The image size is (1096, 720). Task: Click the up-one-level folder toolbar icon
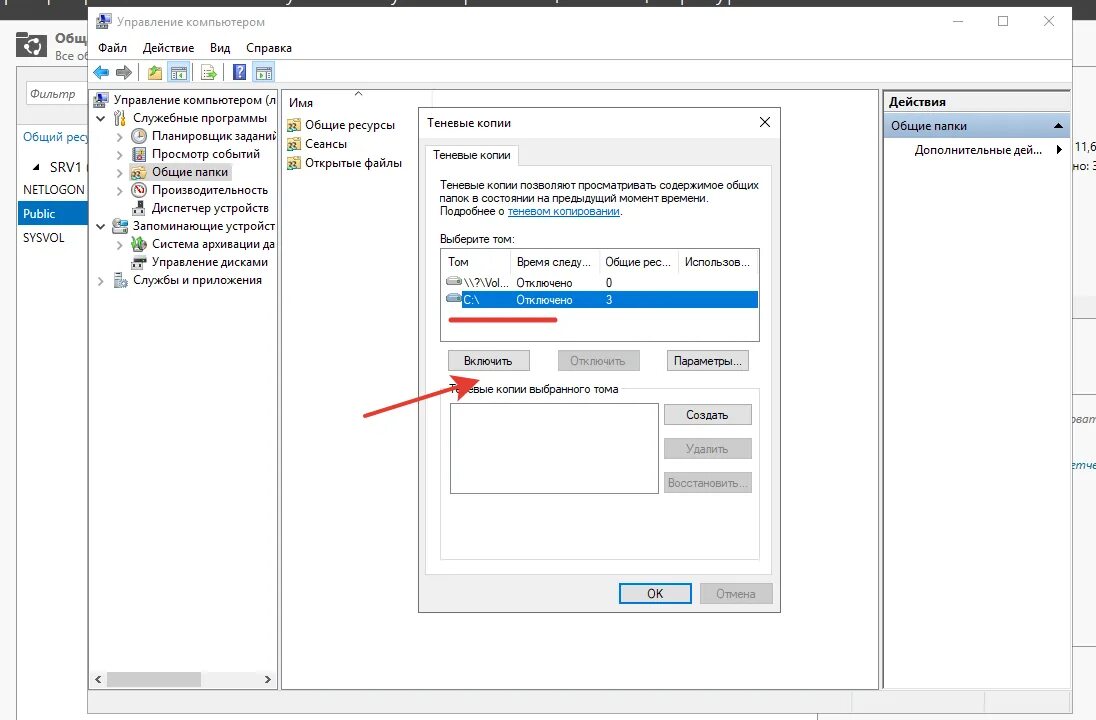[x=154, y=72]
